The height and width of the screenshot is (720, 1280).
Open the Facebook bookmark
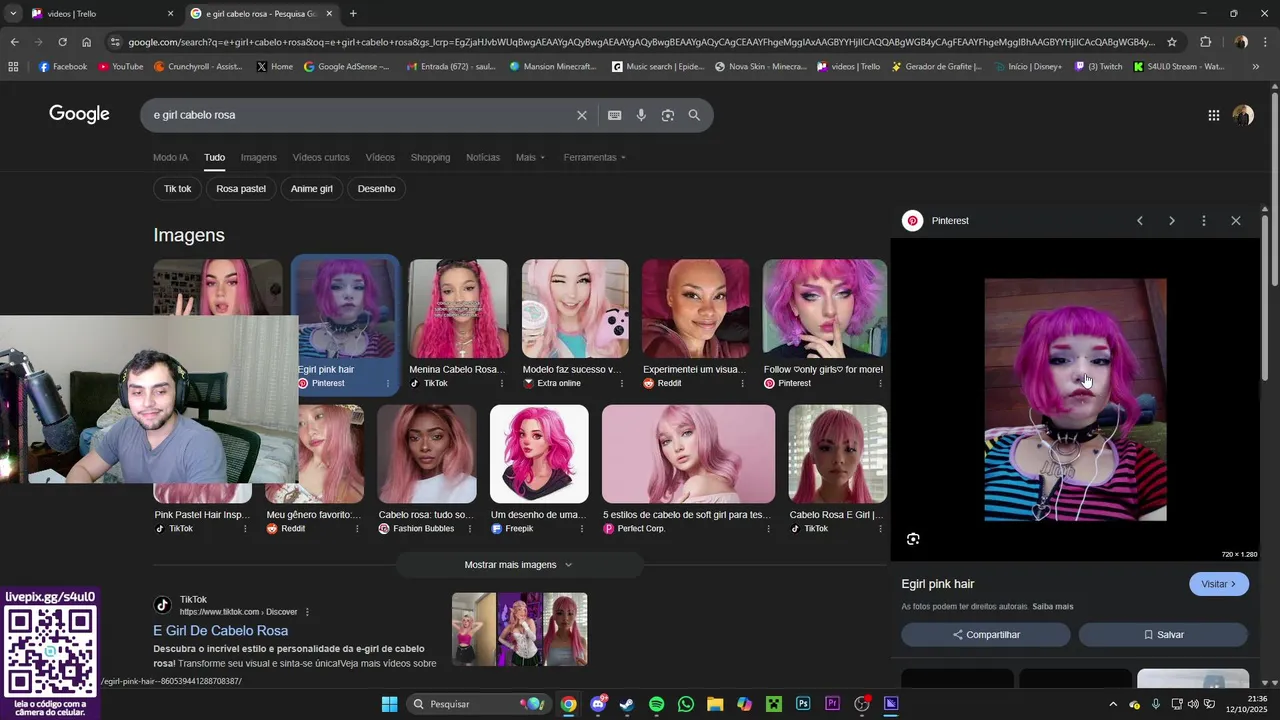pos(62,67)
